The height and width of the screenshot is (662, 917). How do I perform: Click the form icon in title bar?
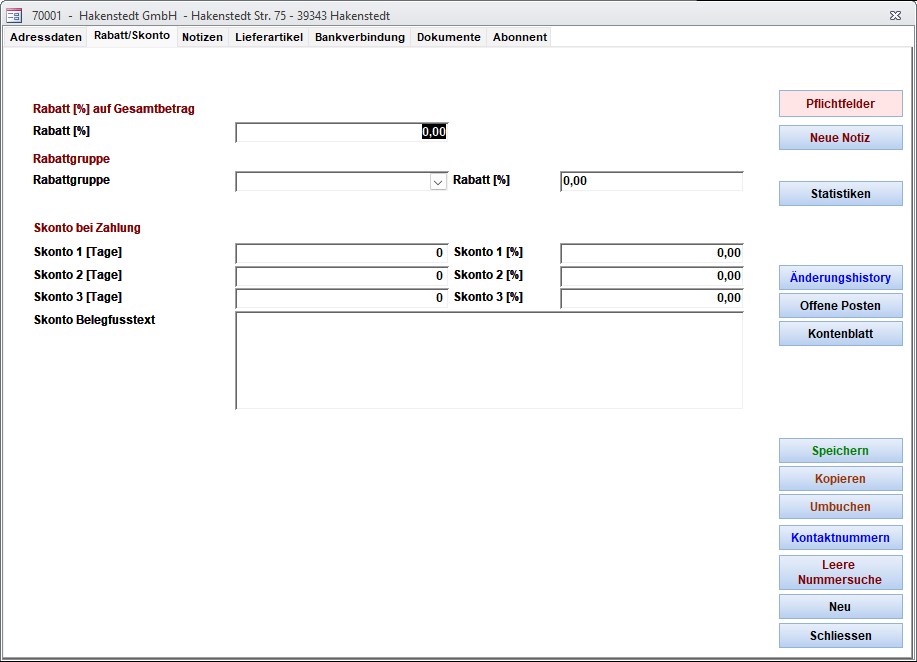pos(14,16)
